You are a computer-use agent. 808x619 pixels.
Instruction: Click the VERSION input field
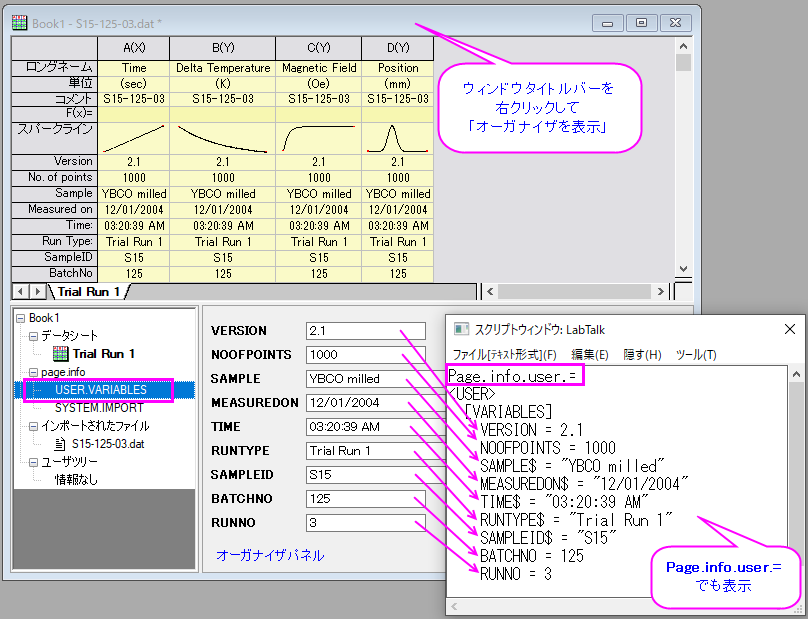click(365, 331)
